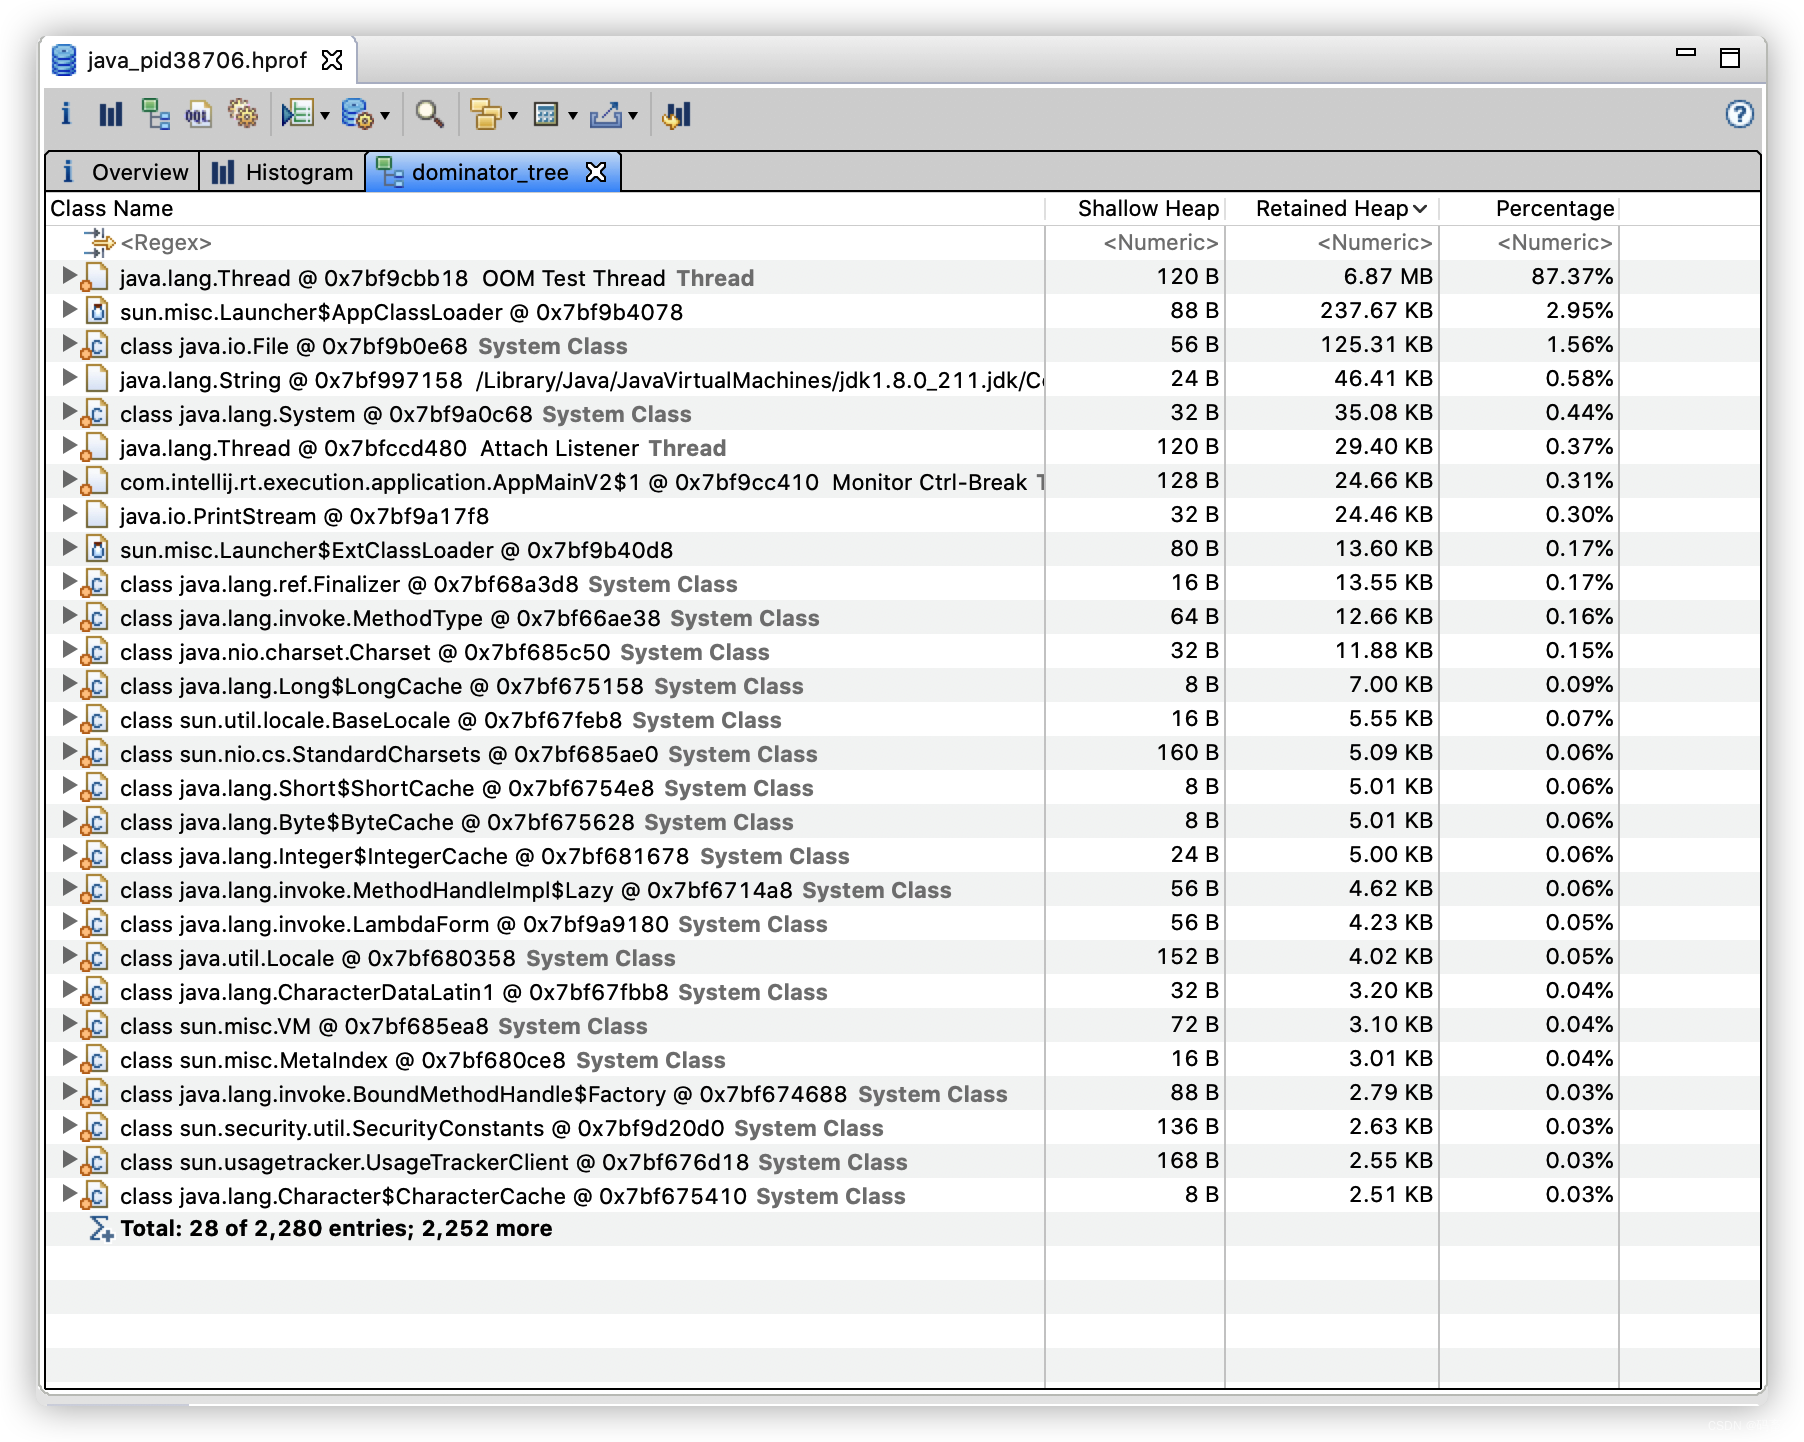This screenshot has height=1442, width=1804.
Task: Expand the class java.lang.System row
Action: (x=68, y=411)
